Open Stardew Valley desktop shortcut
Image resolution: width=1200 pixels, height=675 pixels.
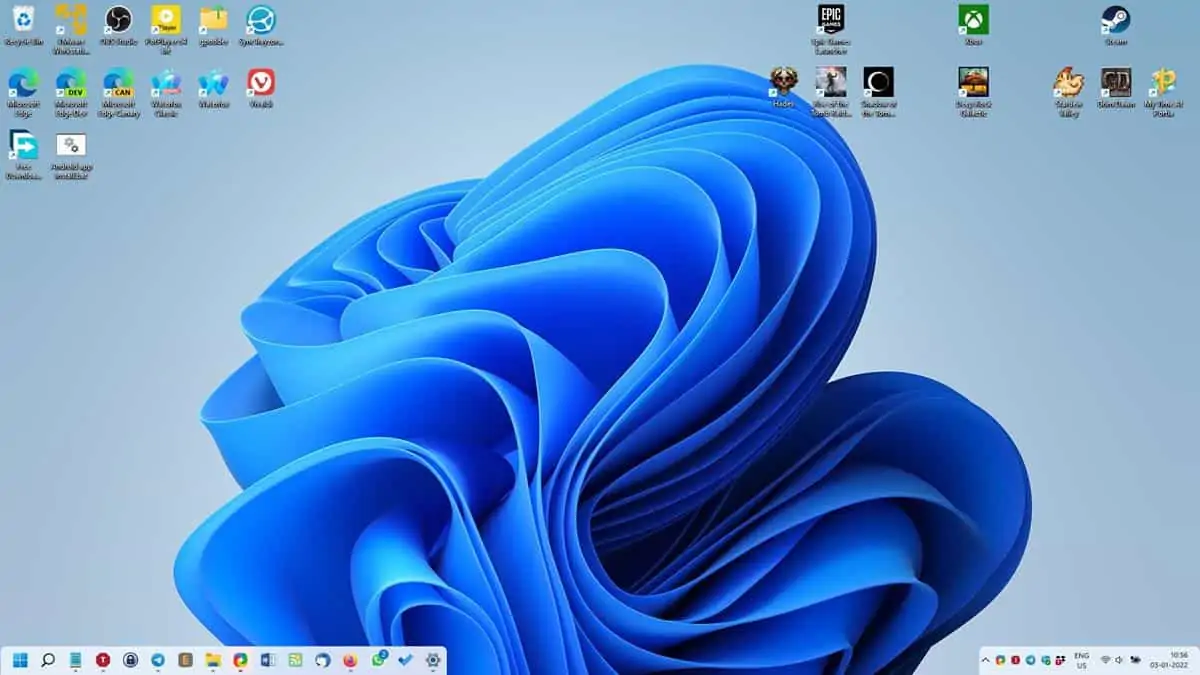[x=1068, y=82]
